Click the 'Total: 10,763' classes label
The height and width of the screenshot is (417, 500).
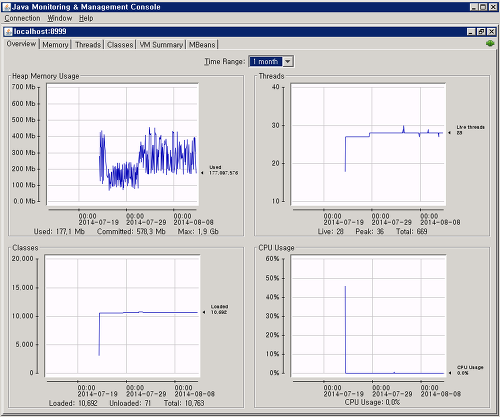tap(184, 403)
